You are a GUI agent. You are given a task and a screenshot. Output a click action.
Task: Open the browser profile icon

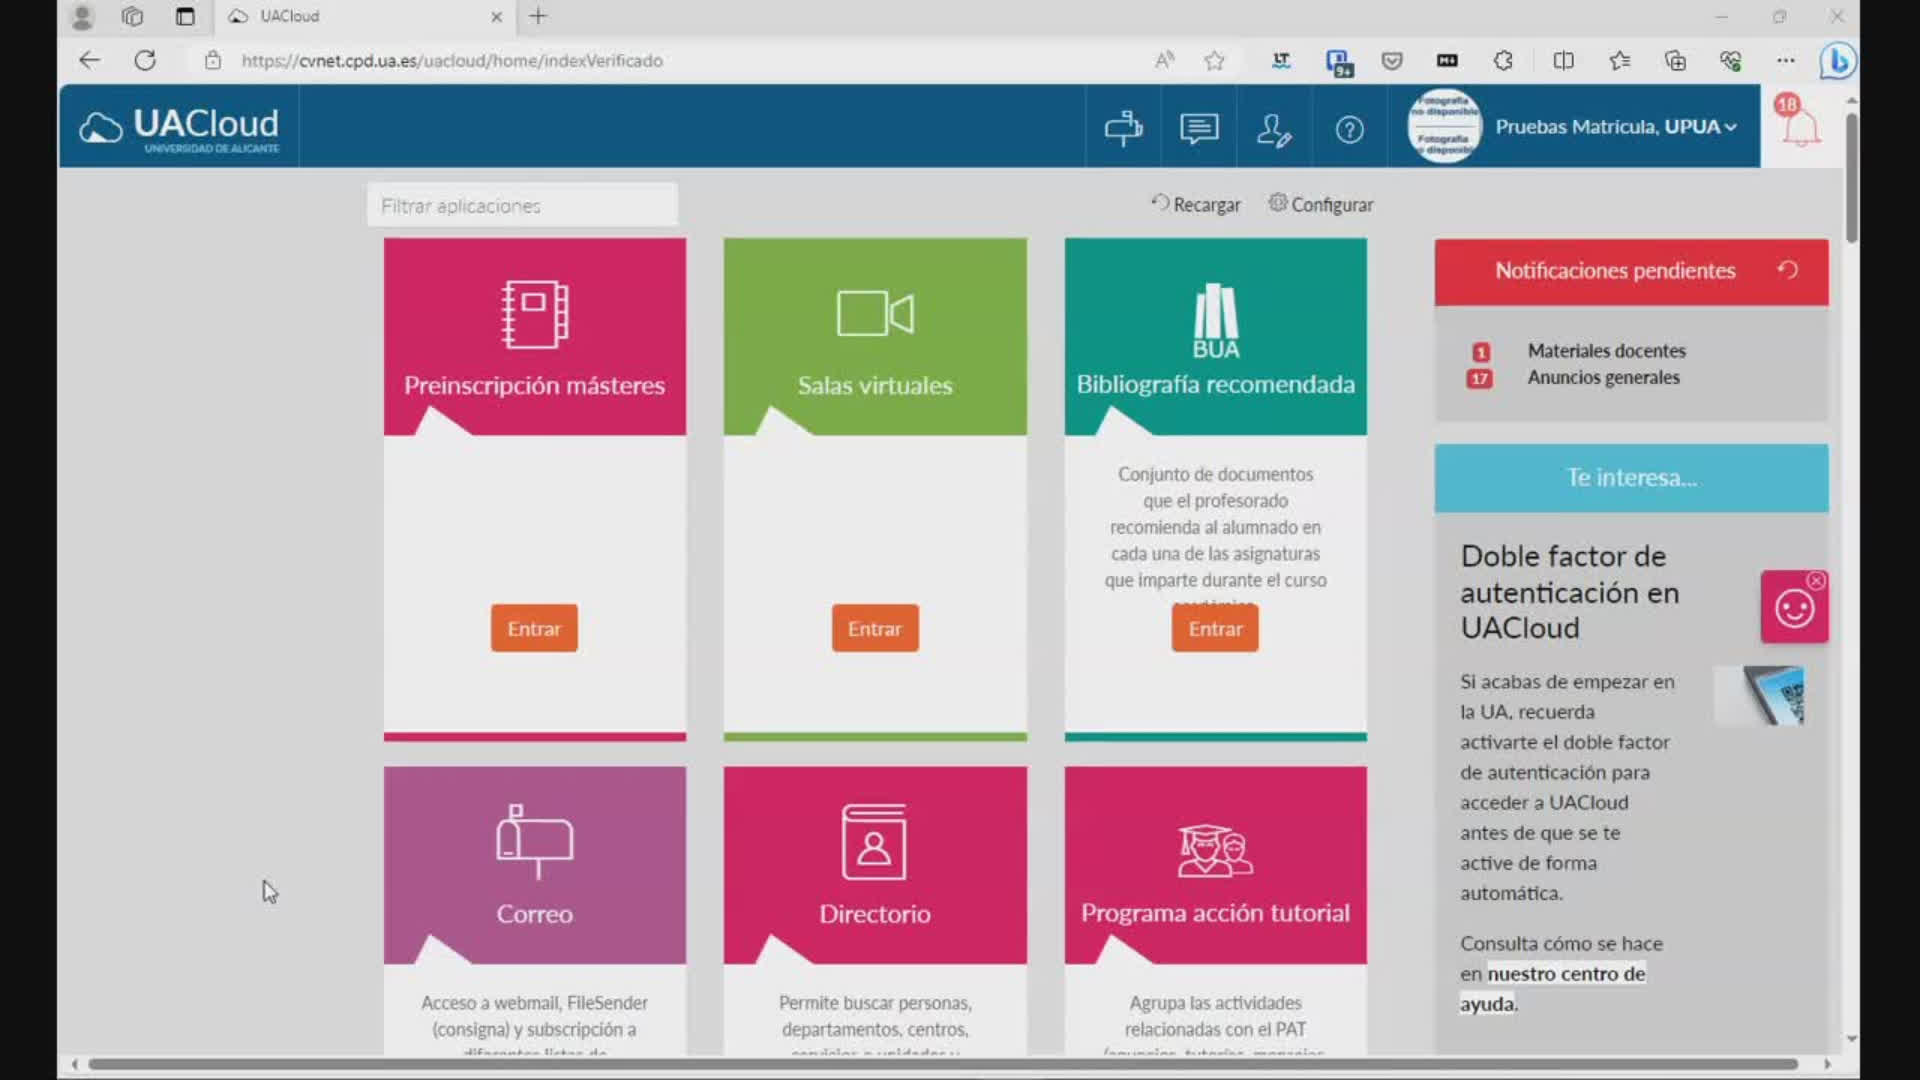[x=82, y=16]
